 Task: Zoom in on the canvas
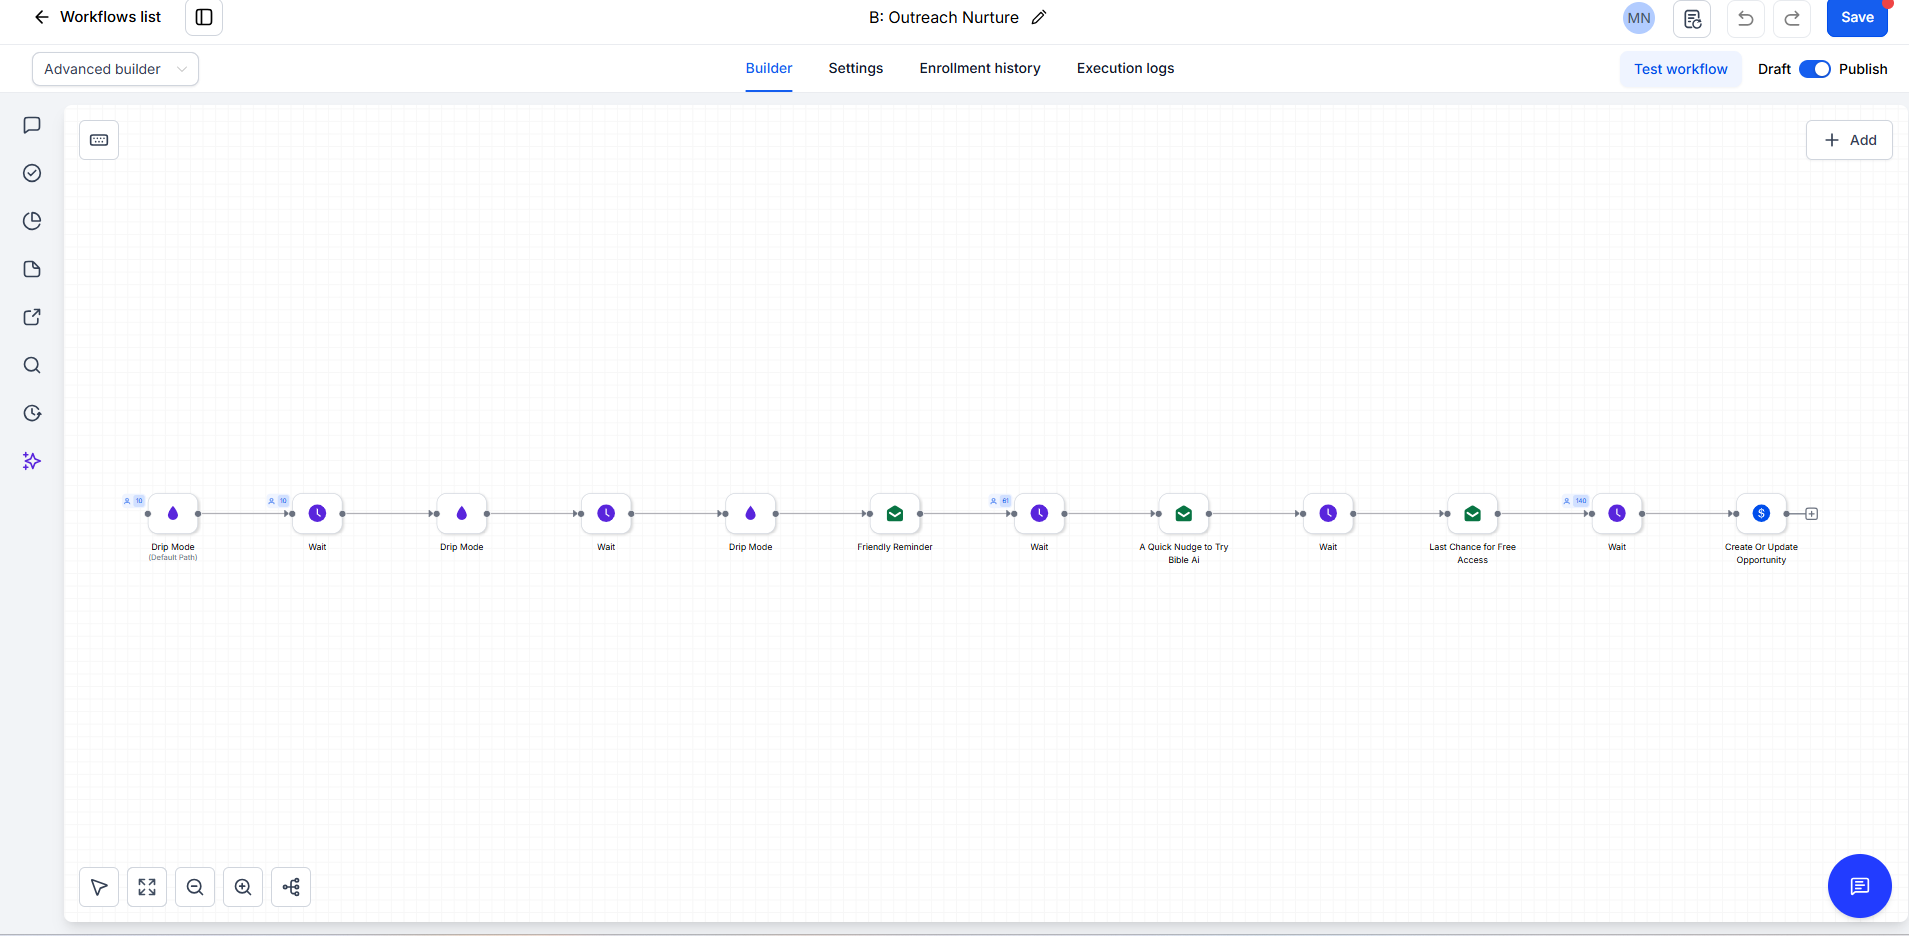click(243, 887)
